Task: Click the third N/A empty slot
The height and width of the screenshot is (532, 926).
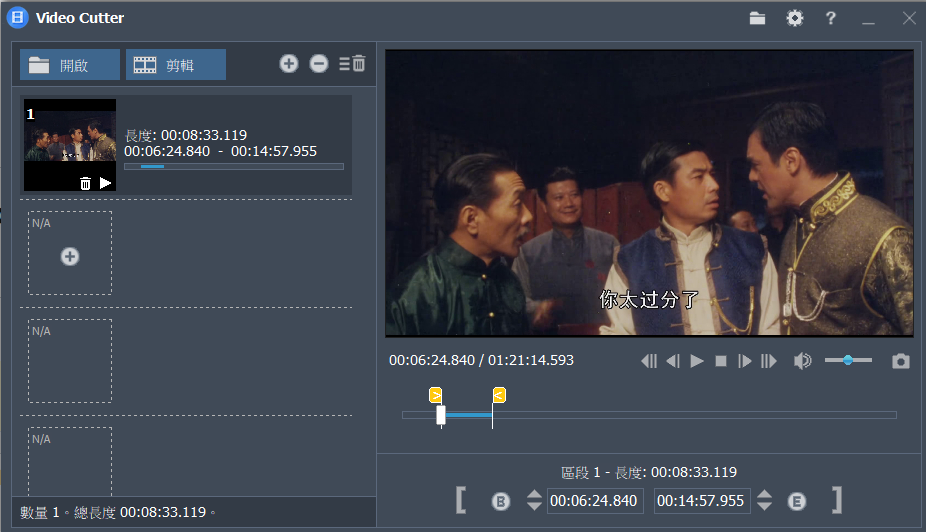Action: click(70, 462)
